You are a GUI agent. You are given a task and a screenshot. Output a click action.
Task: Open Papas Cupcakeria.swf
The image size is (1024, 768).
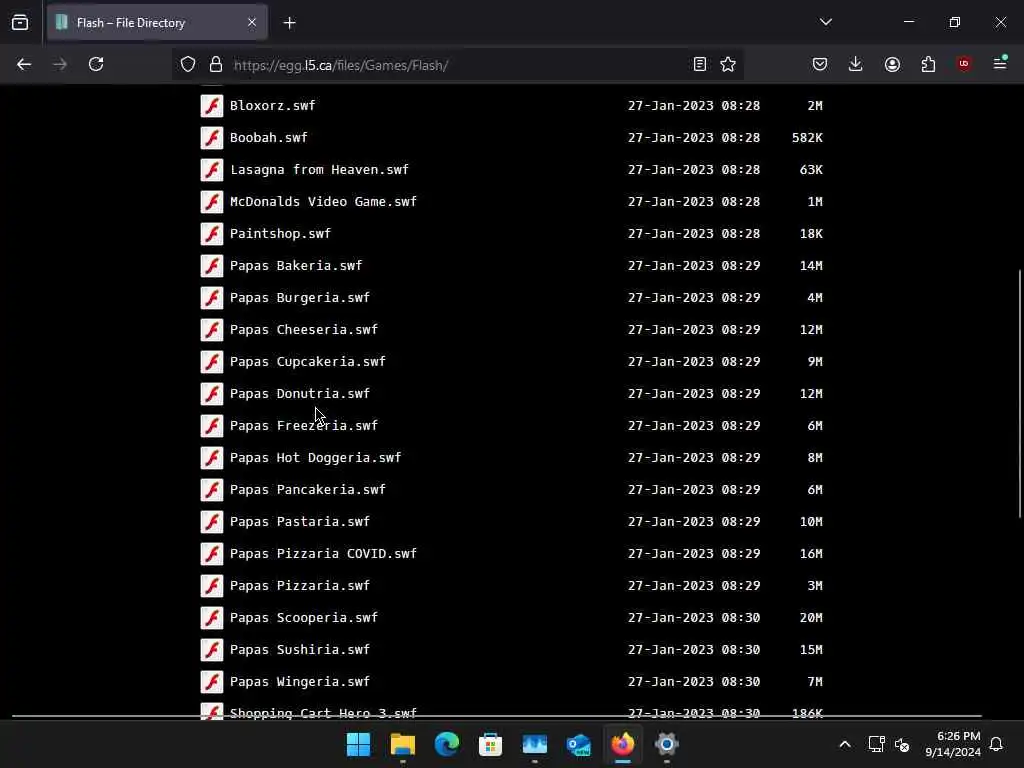tap(308, 362)
